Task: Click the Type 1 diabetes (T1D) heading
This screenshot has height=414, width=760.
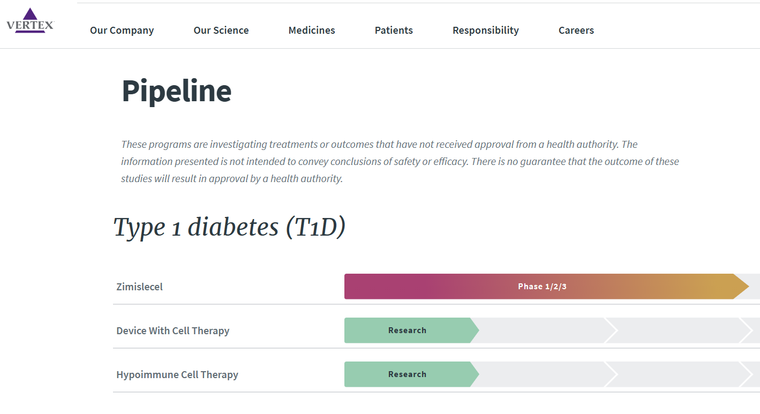Action: (229, 227)
